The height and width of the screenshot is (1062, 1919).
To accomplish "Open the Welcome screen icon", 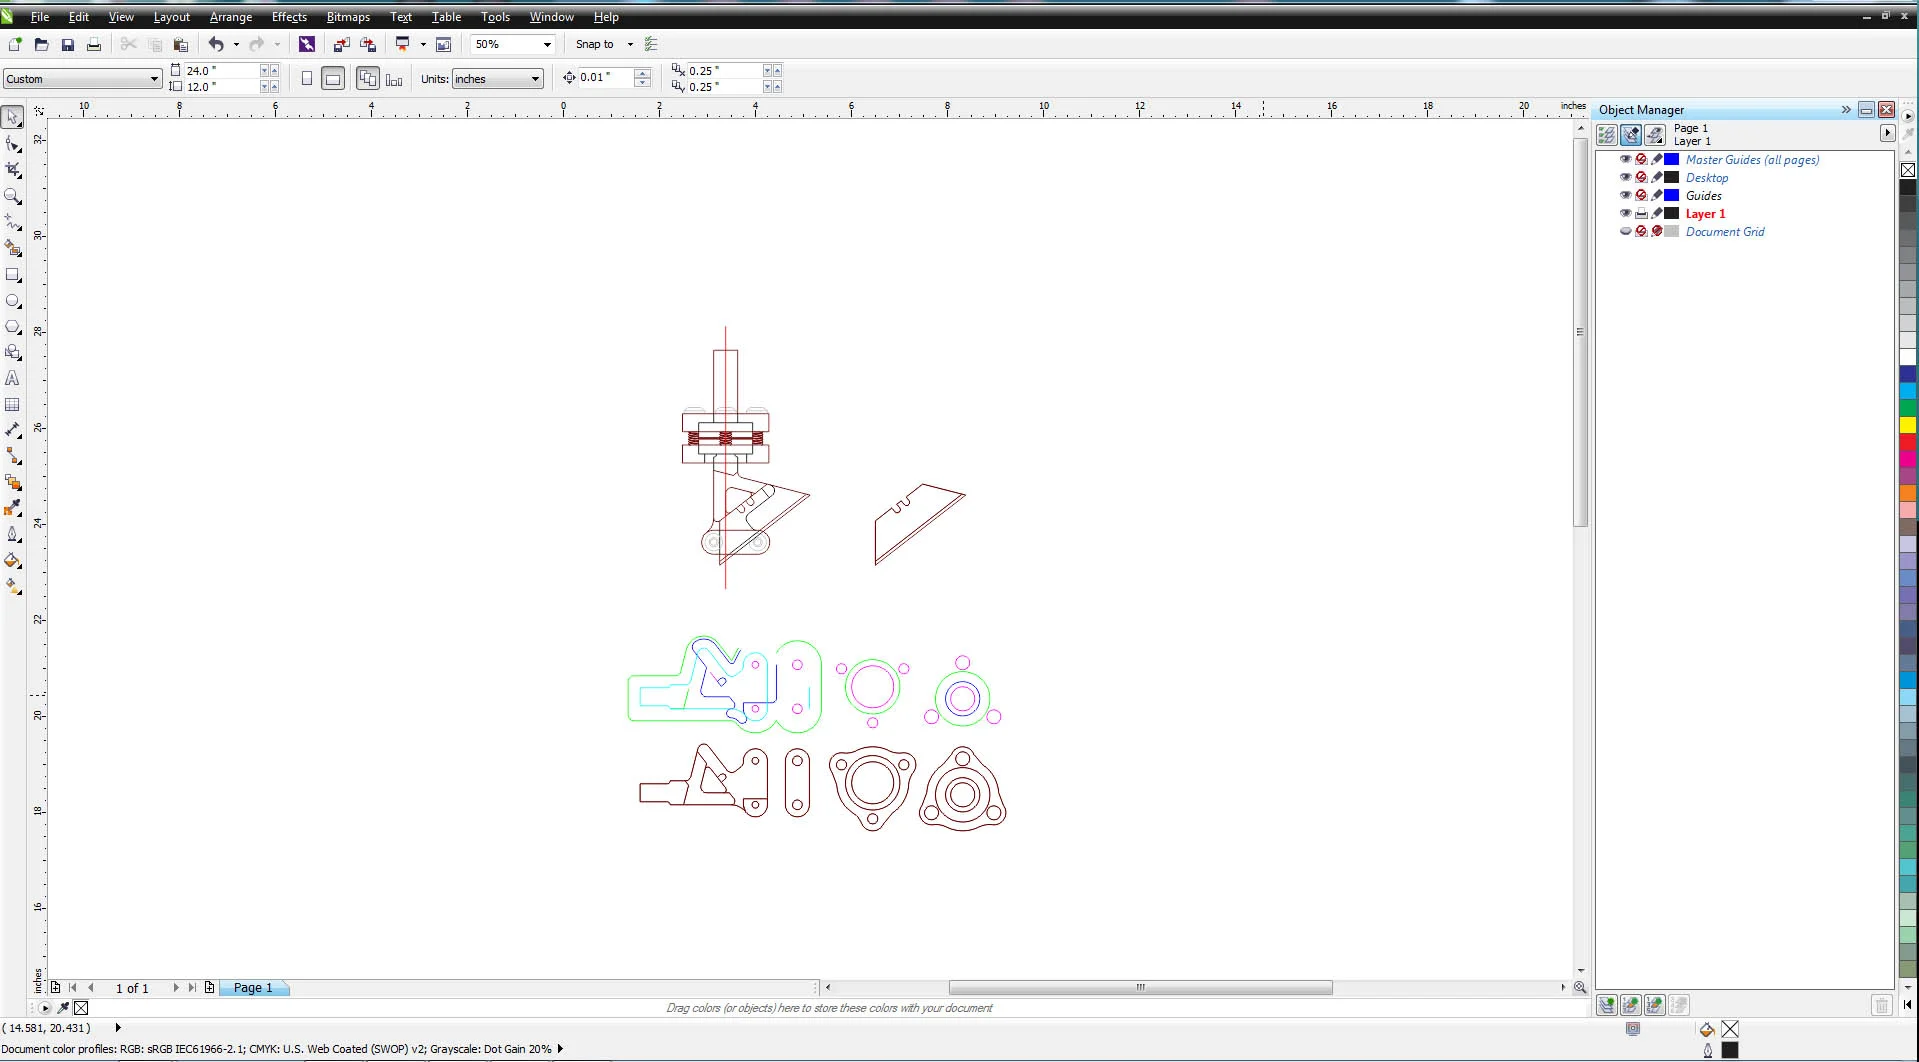I will [444, 44].
